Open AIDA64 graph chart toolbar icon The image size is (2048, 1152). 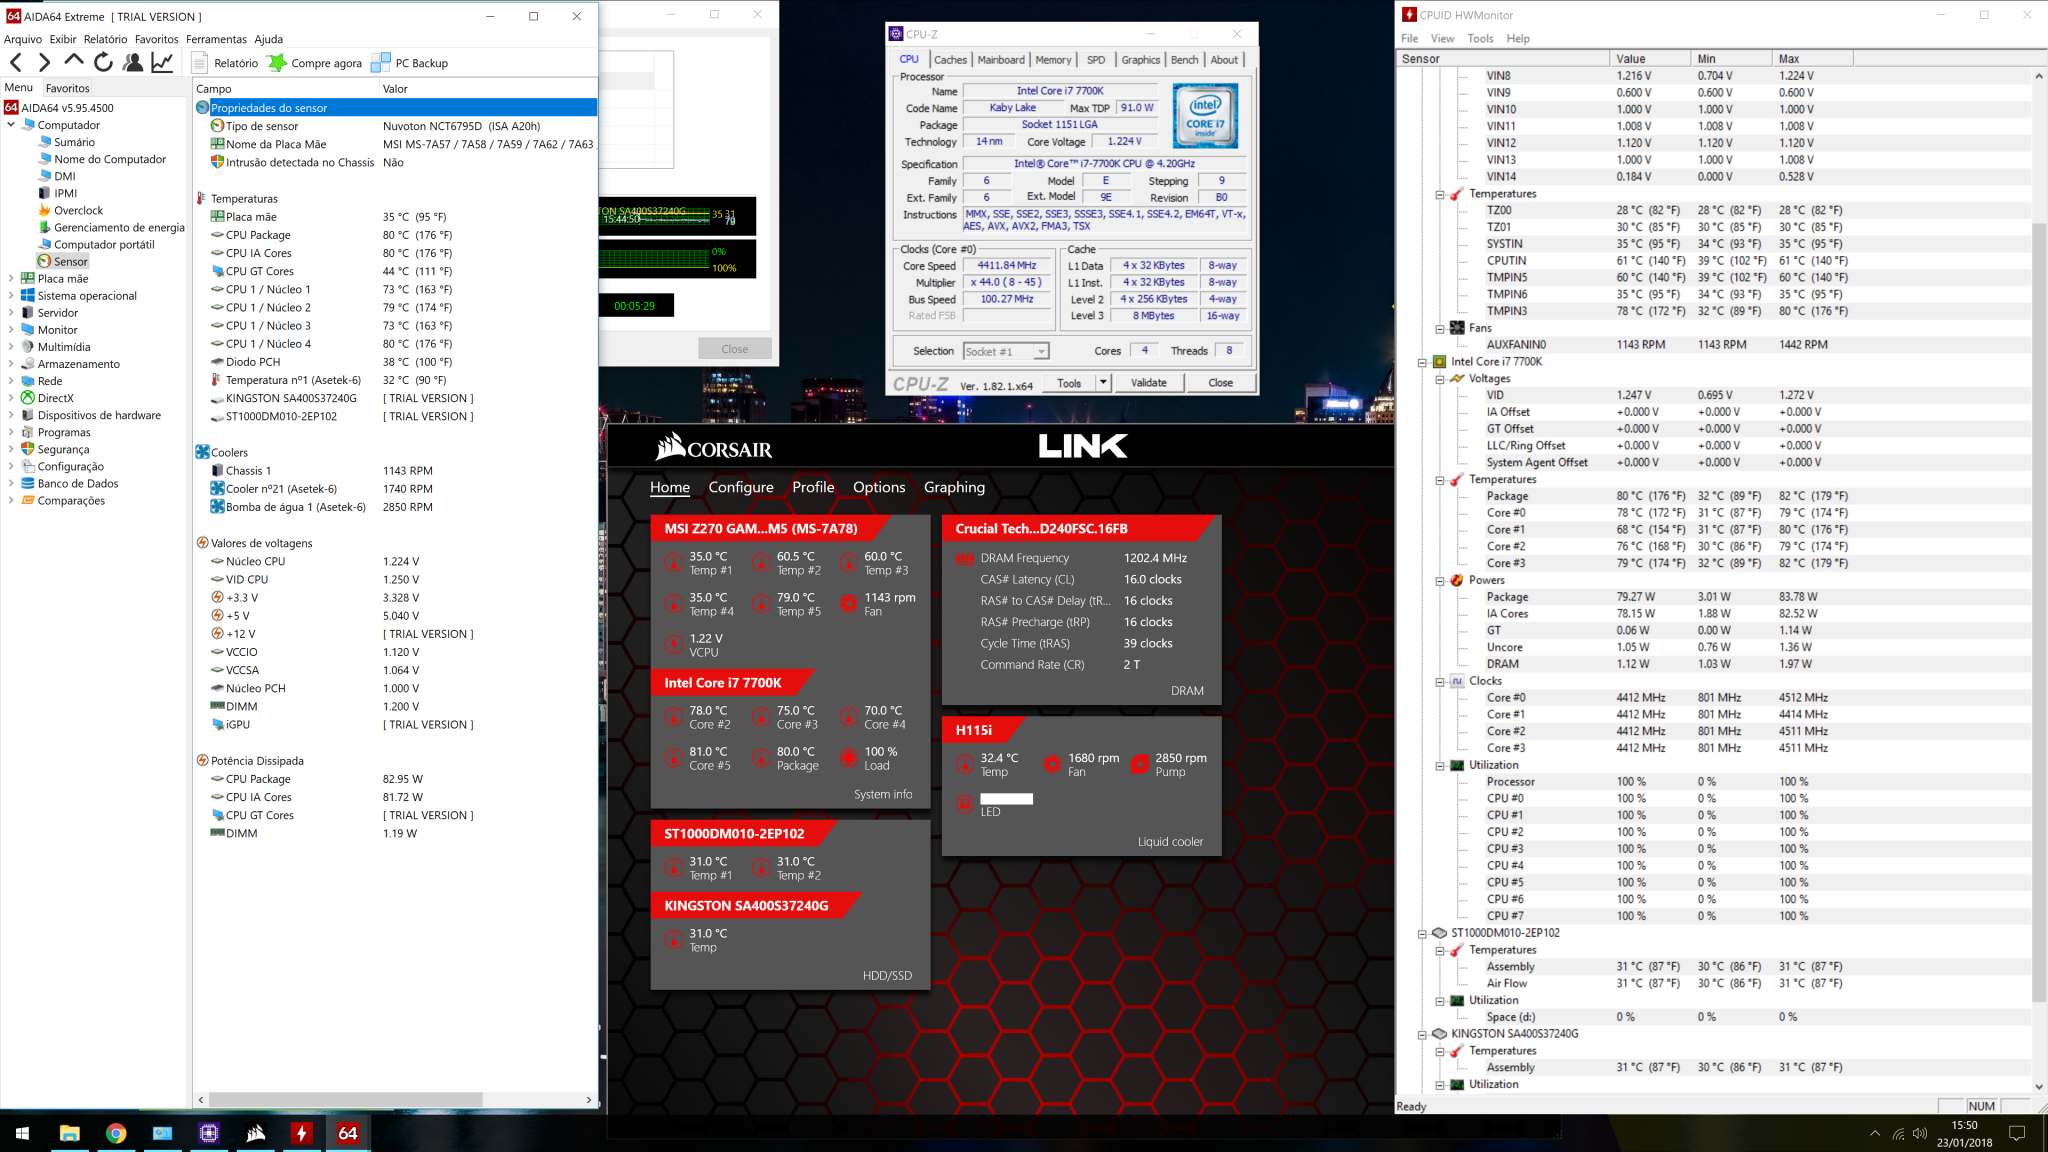161,63
